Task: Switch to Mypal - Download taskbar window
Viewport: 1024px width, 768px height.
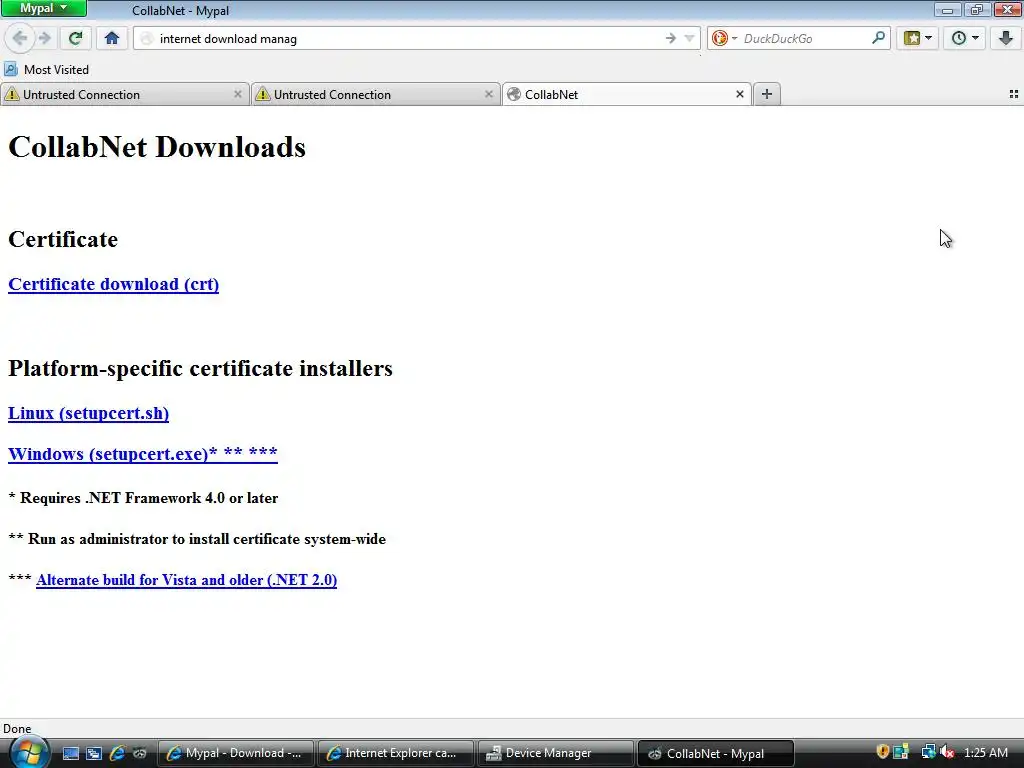Action: 236,753
